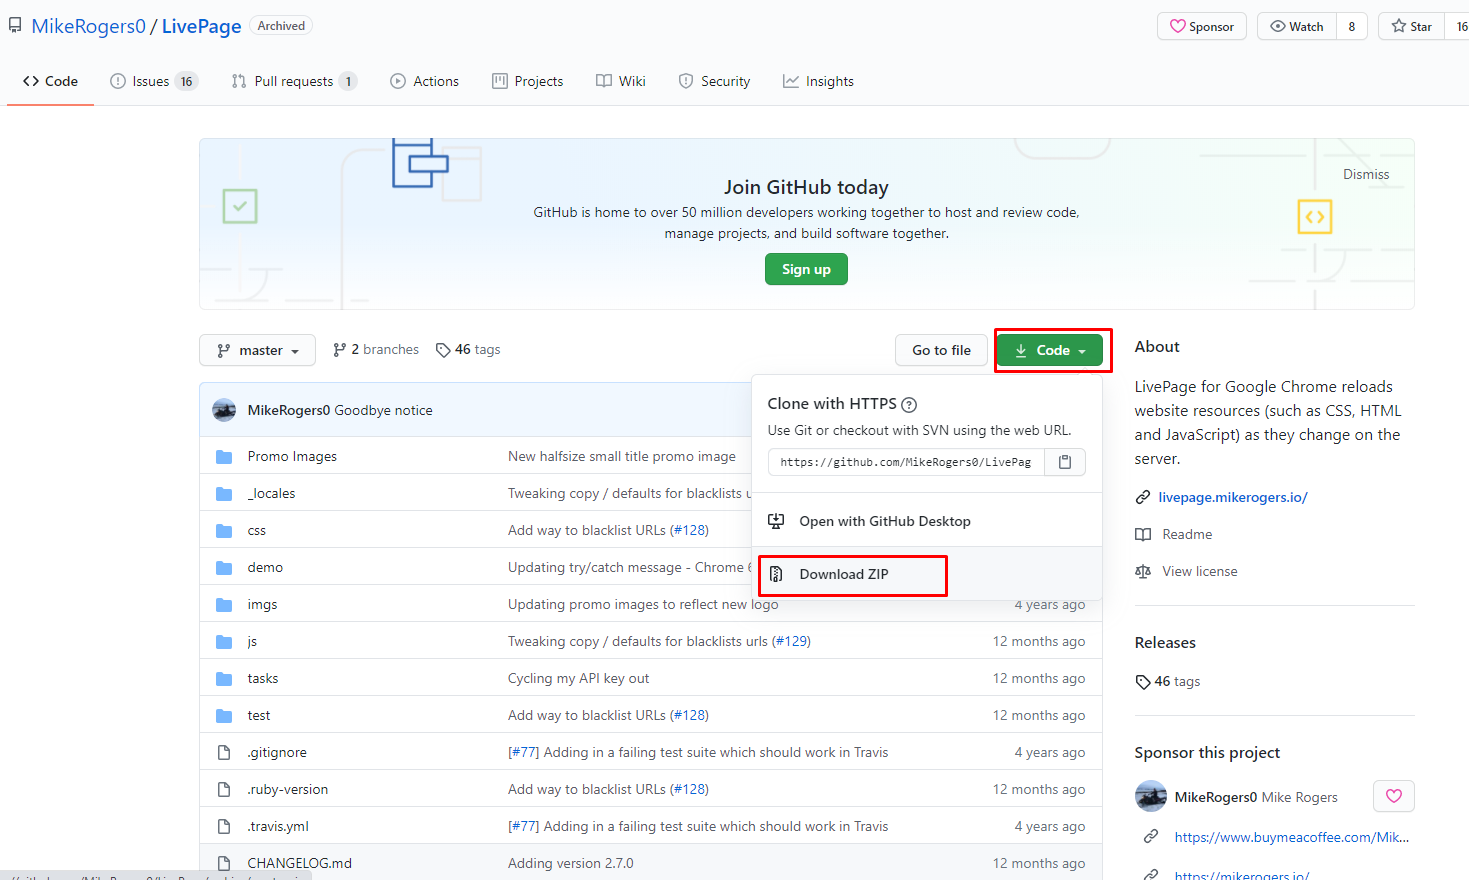Open the Releases heading link
This screenshot has height=880, width=1469.
click(1165, 642)
